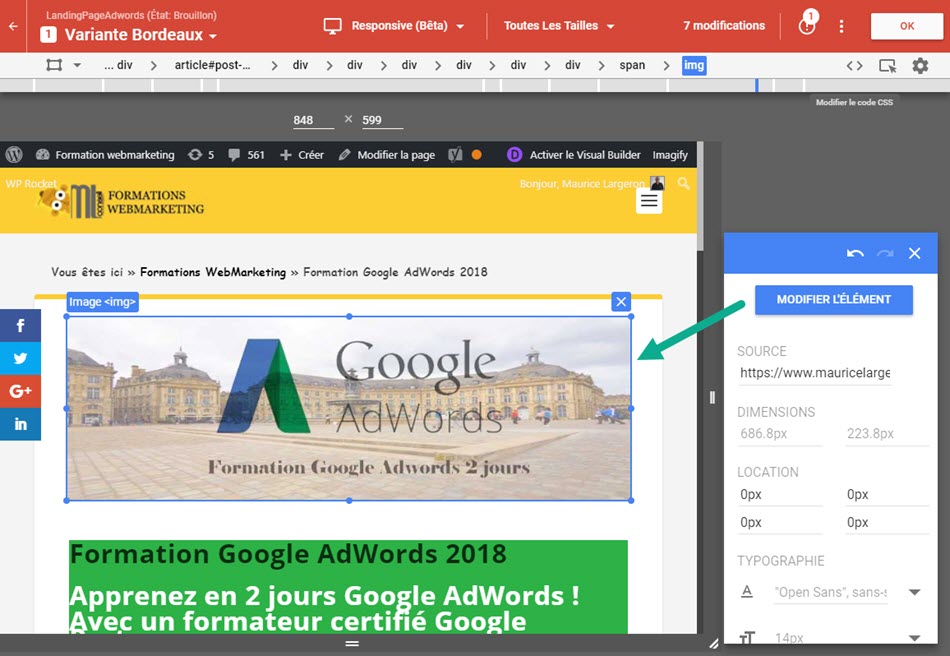Open the editor settings gear
Image resolution: width=950 pixels, height=656 pixels.
tap(920, 65)
